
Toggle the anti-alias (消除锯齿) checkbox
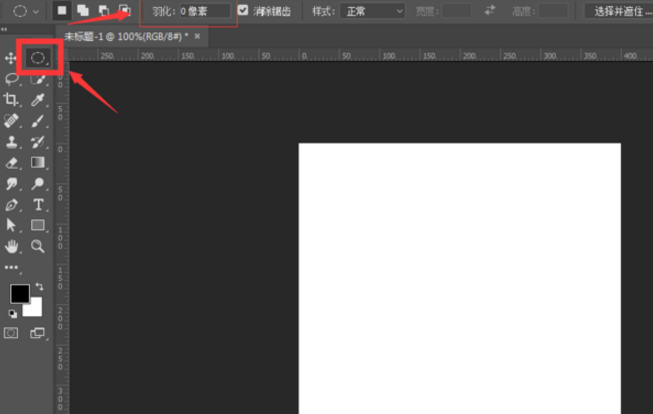243,11
